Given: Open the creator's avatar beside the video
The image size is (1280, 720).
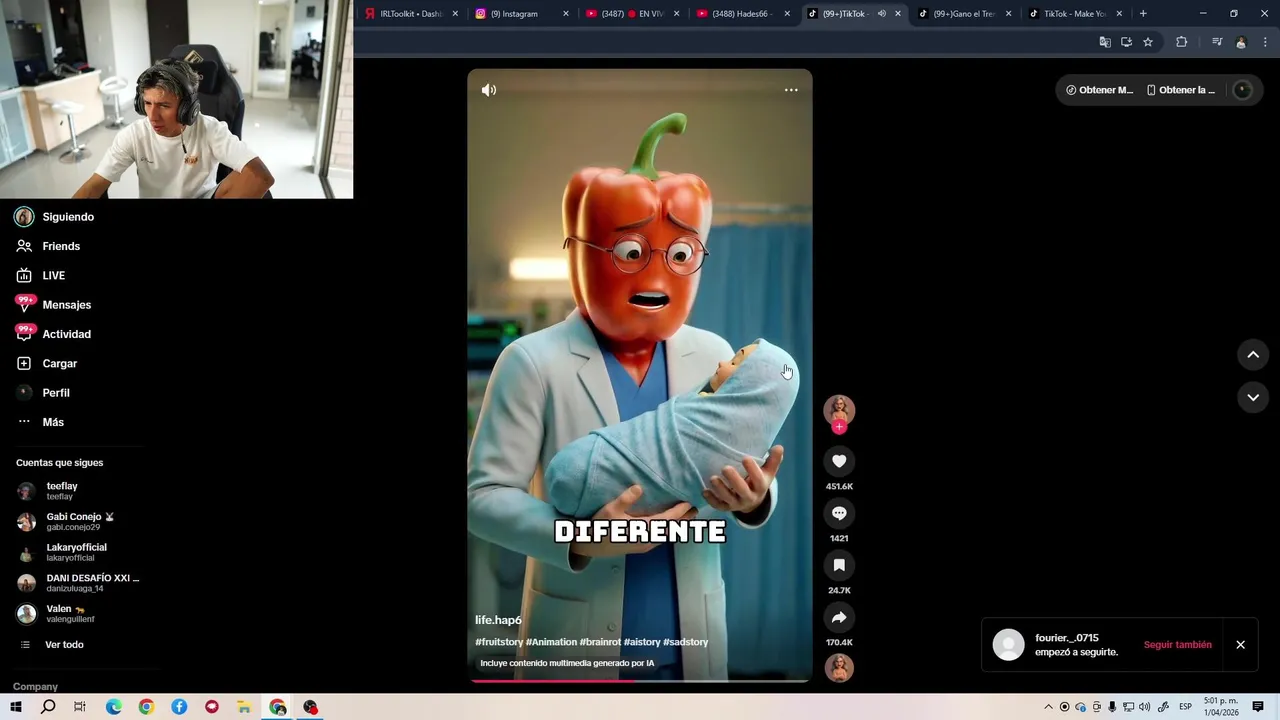Looking at the screenshot, I should (x=839, y=409).
